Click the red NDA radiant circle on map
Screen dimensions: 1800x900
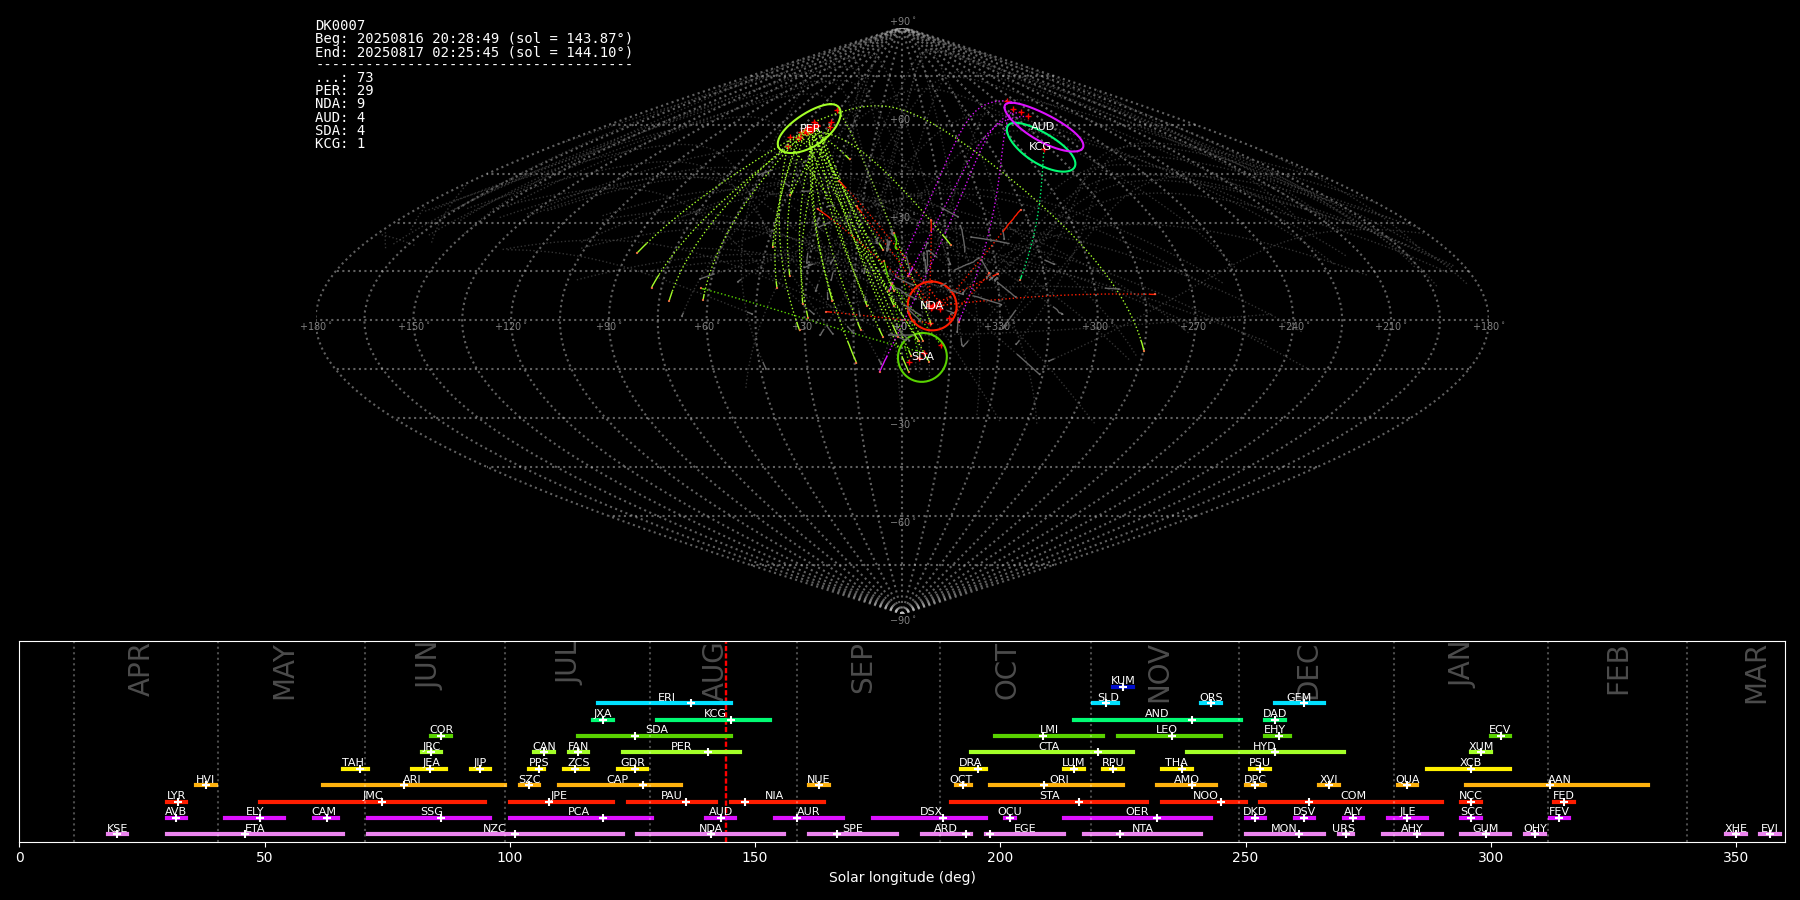[x=932, y=306]
